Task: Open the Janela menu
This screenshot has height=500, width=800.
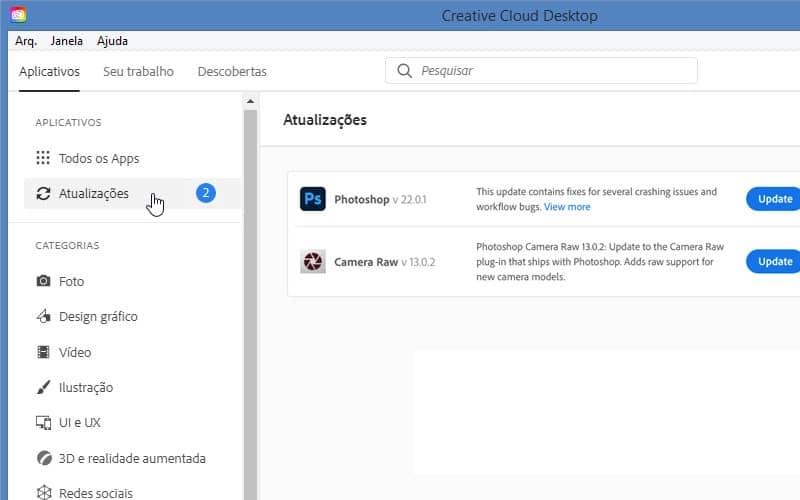Action: (66, 41)
